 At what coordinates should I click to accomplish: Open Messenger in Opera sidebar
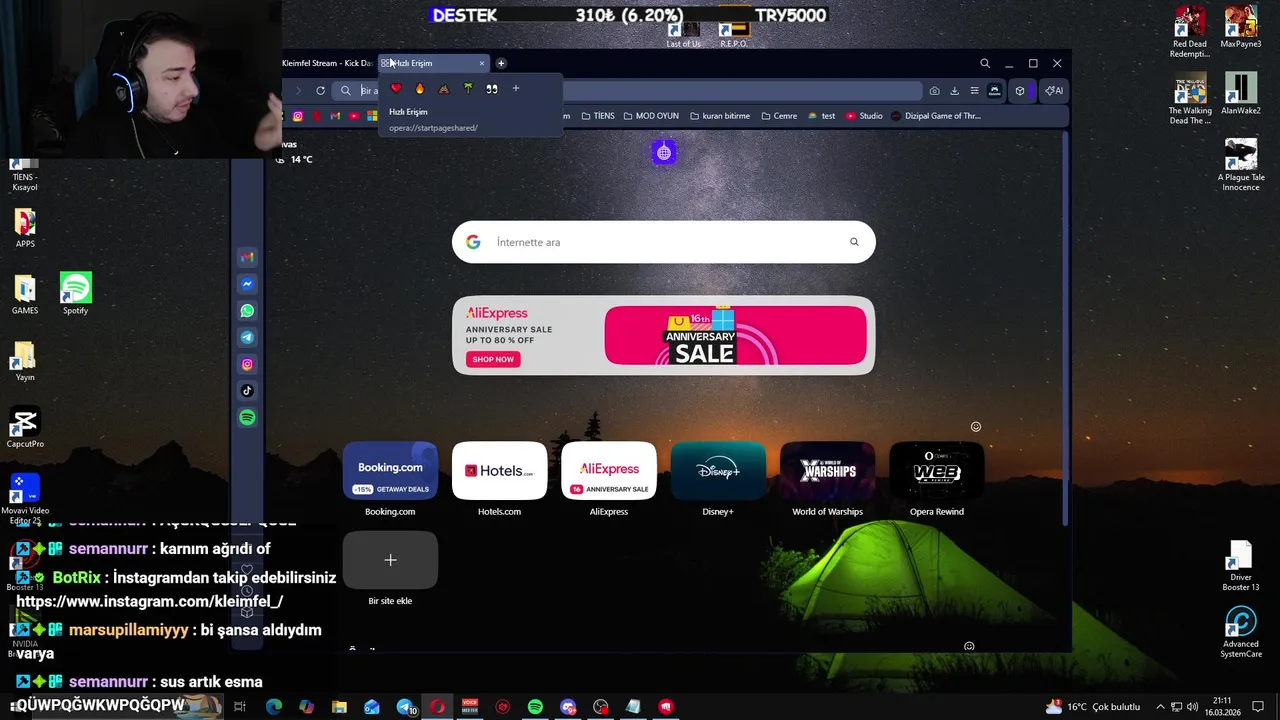[247, 284]
